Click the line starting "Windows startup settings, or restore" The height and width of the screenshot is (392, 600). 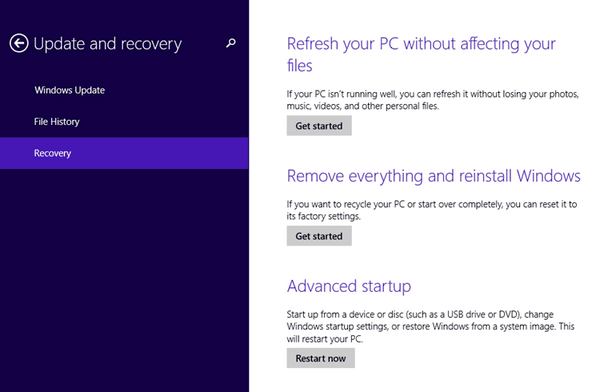click(x=430, y=327)
